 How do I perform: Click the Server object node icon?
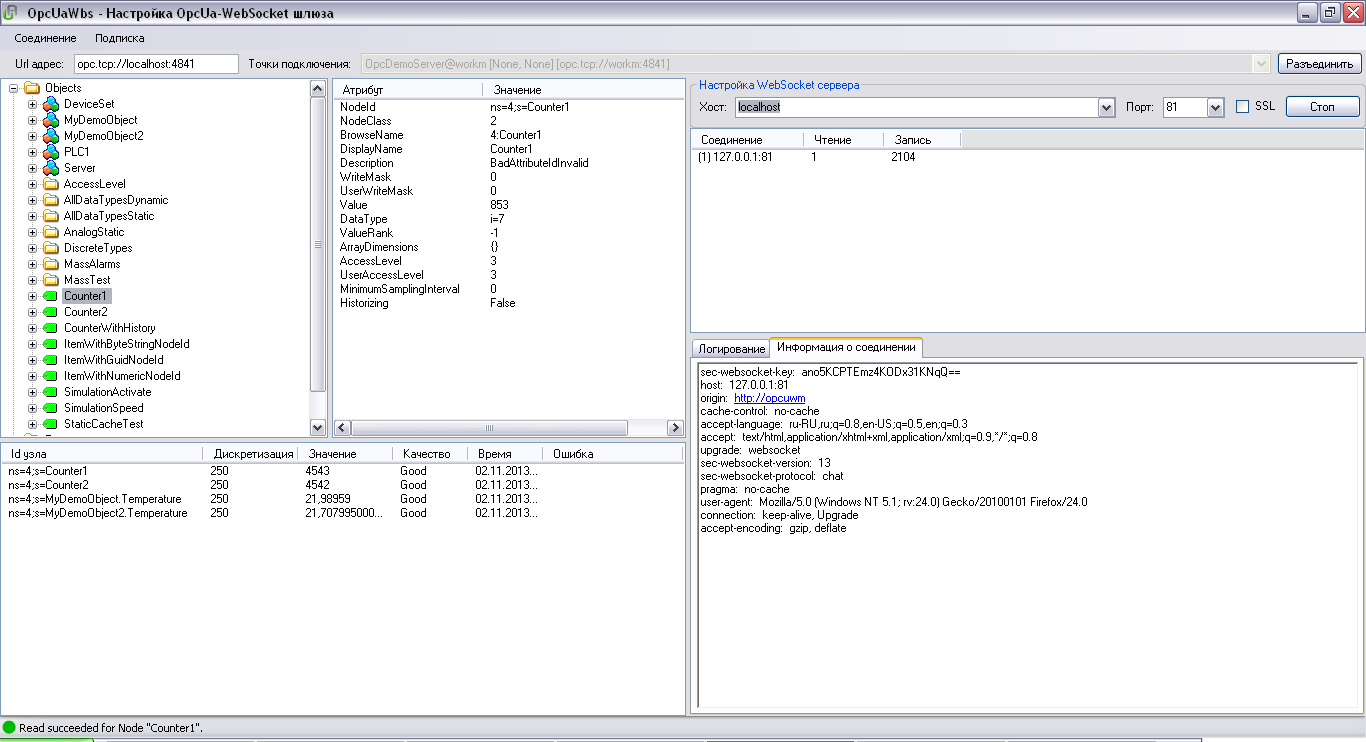[x=50, y=168]
